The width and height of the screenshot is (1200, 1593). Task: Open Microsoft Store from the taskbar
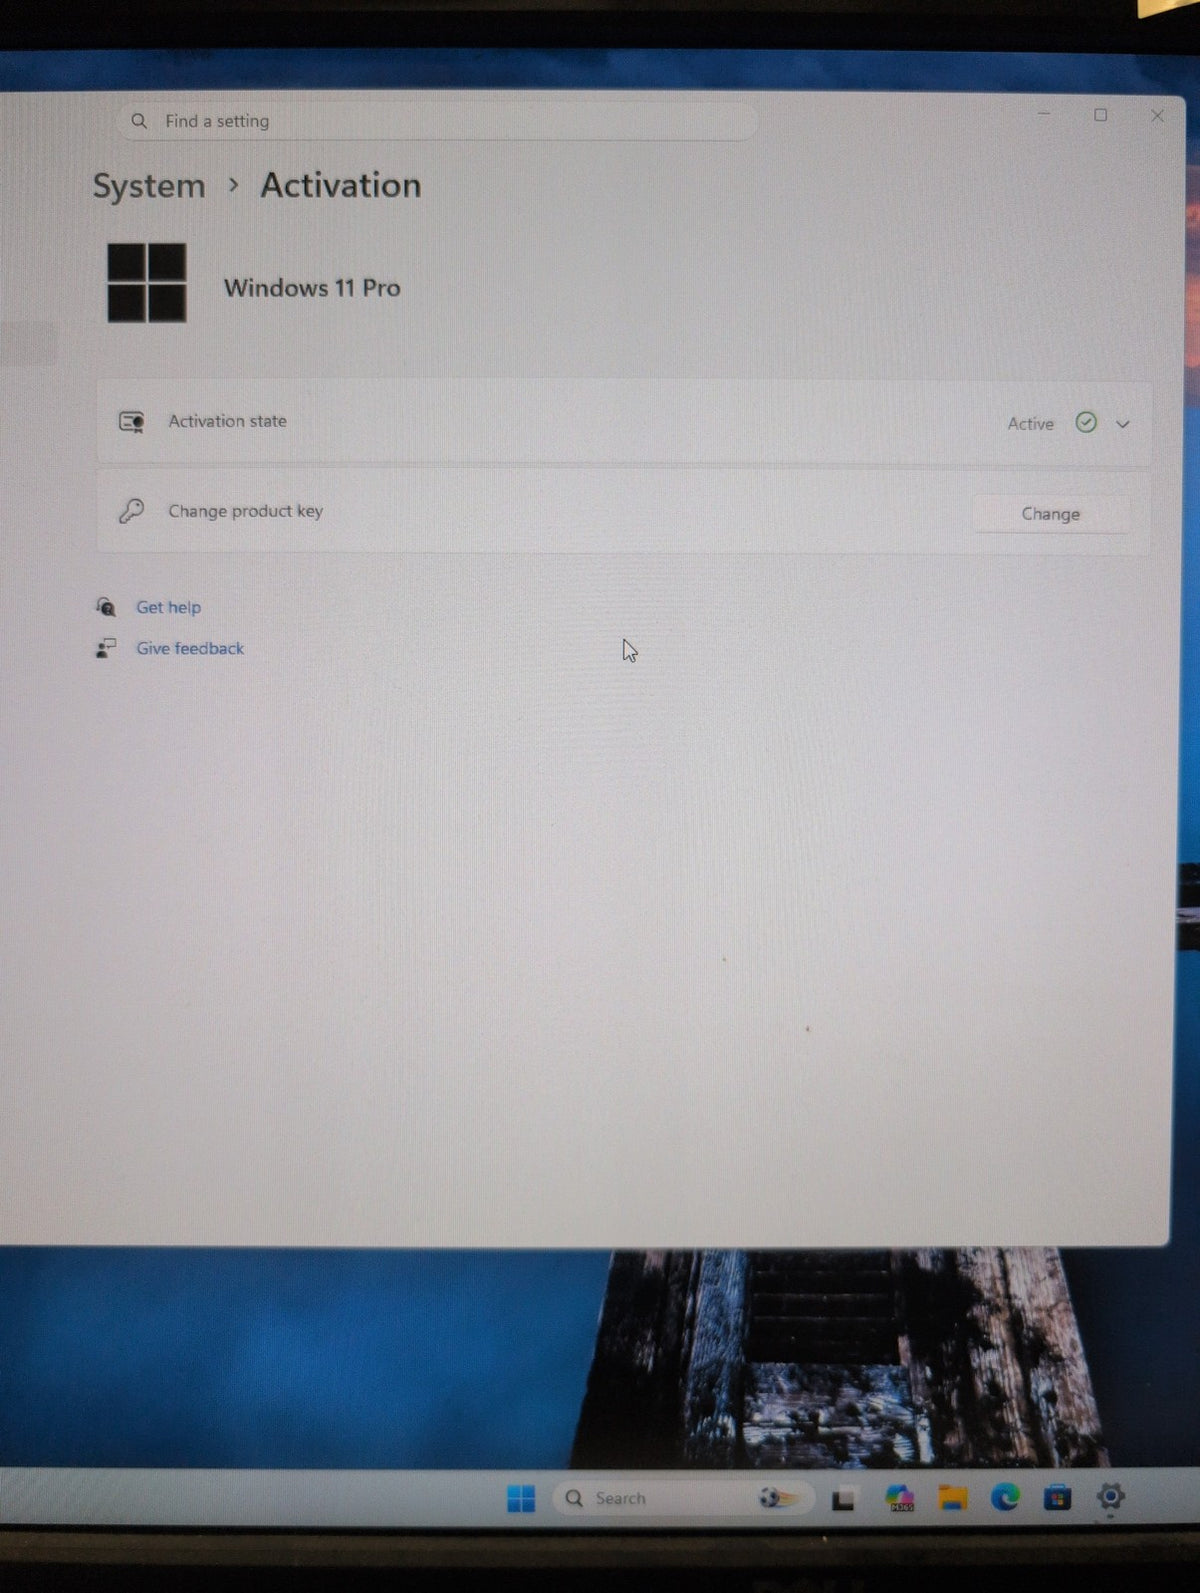click(x=1057, y=1498)
